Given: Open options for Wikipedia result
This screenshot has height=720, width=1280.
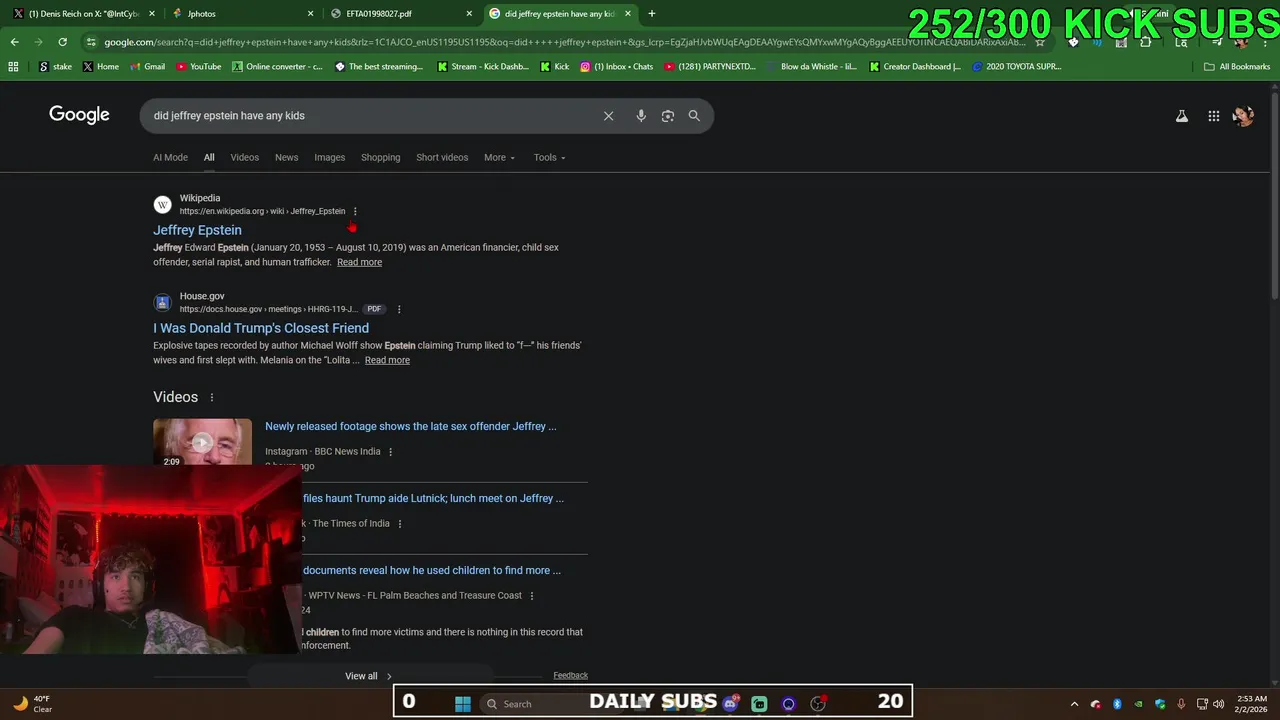Looking at the screenshot, I should [355, 211].
